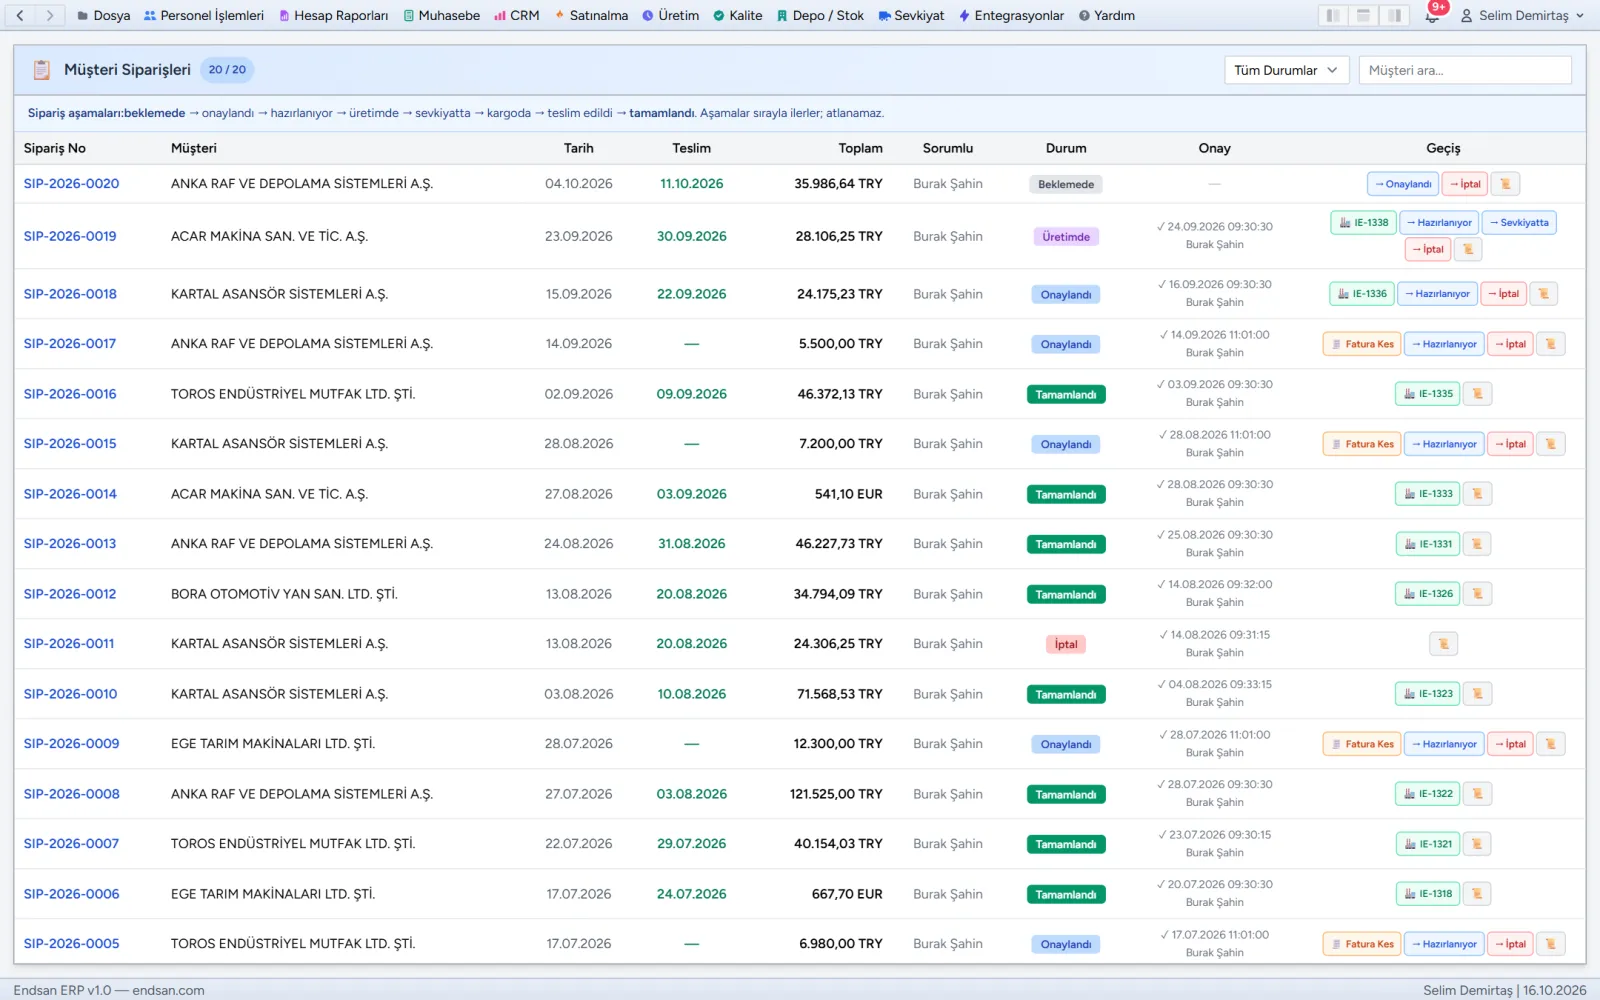Click scroll icon in SIP-2026-0012 row
The image size is (1600, 1000).
point(1477,594)
